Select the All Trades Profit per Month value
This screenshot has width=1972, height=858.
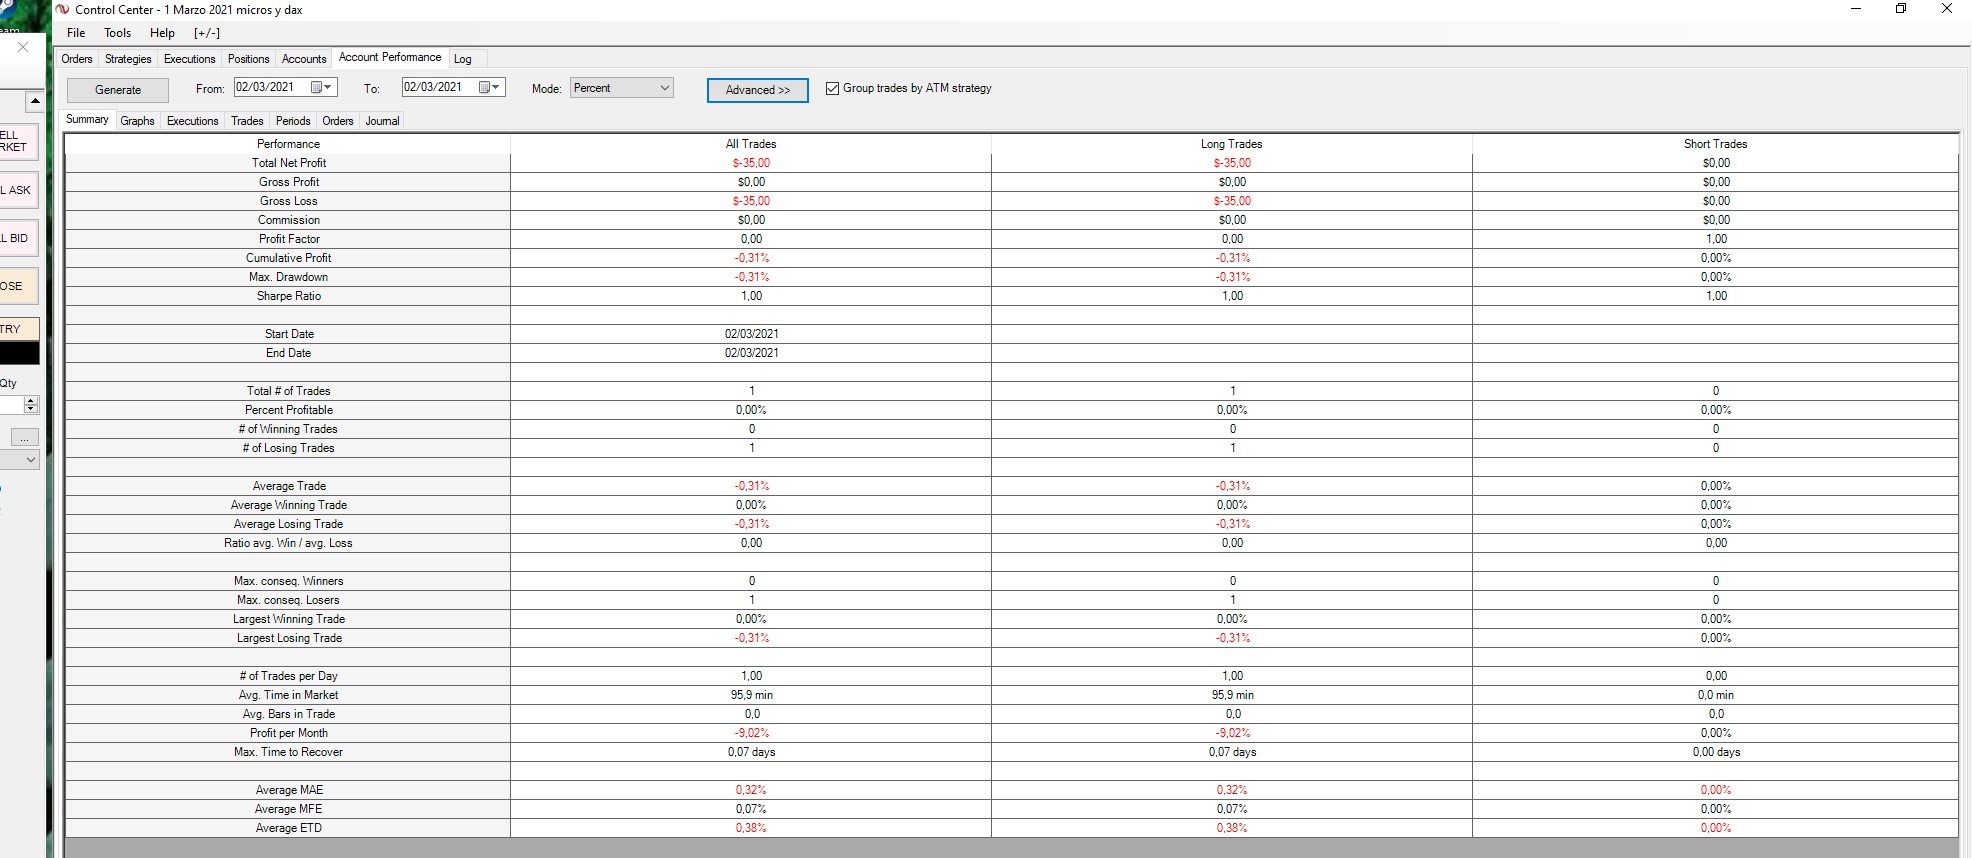pos(752,733)
